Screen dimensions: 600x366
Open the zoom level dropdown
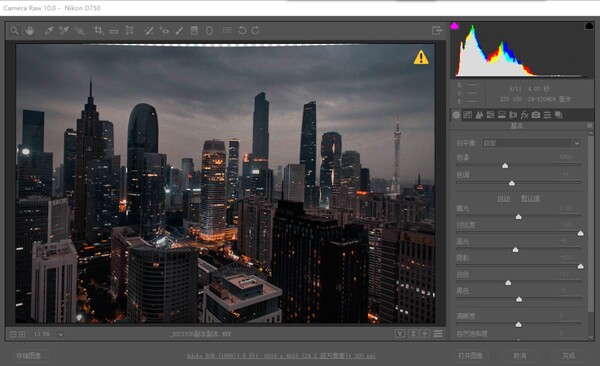pyautogui.click(x=60, y=334)
